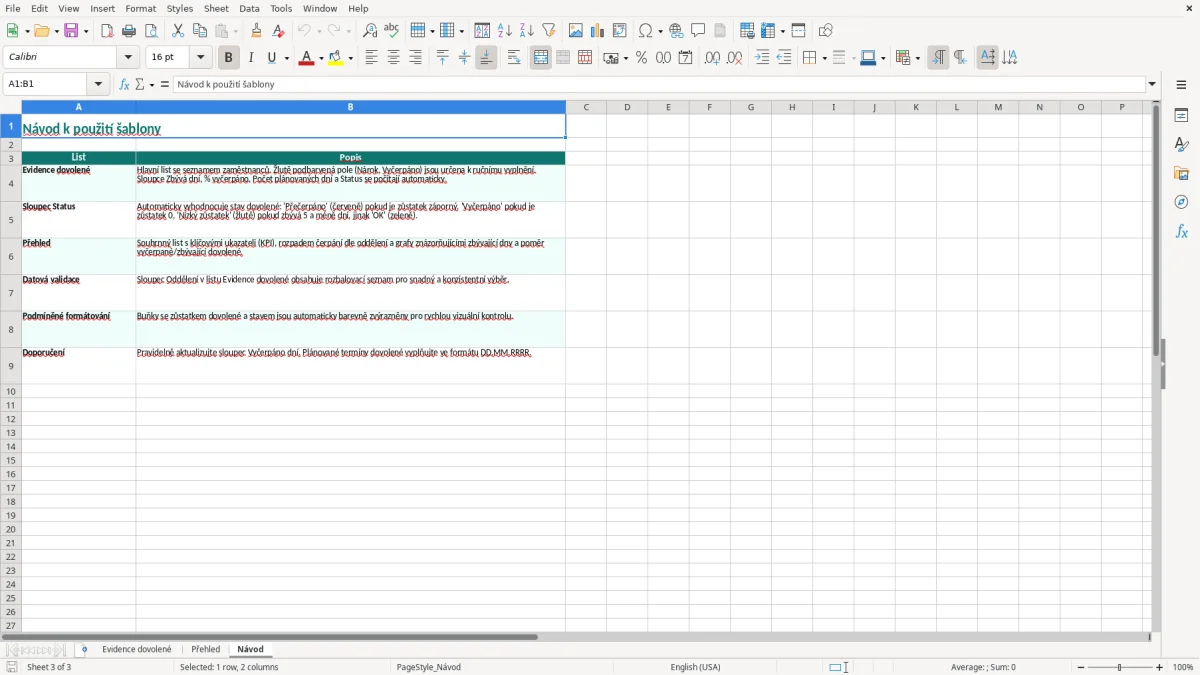The width and height of the screenshot is (1200, 675).
Task: Open Find & Replace icon
Action: 370,31
